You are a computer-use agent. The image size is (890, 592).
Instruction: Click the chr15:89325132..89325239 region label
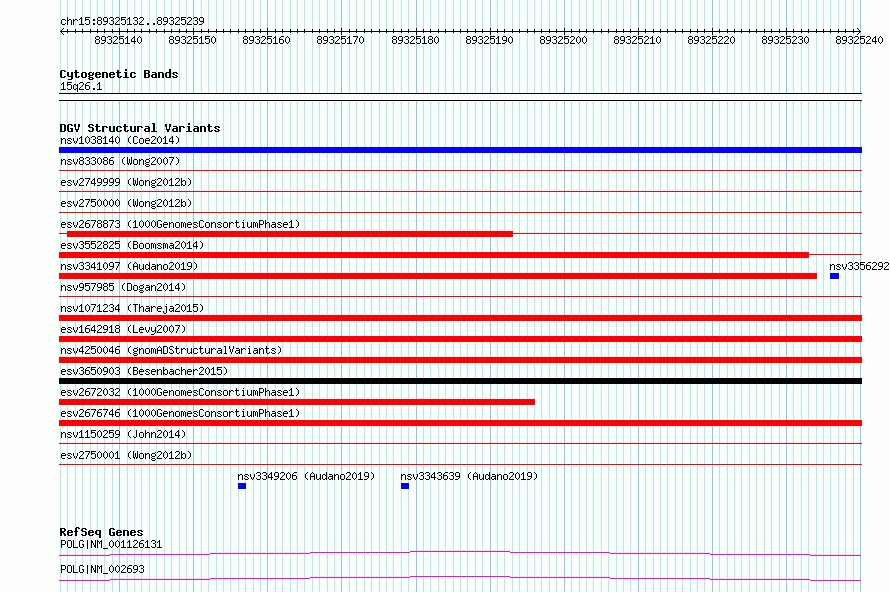(132, 21)
